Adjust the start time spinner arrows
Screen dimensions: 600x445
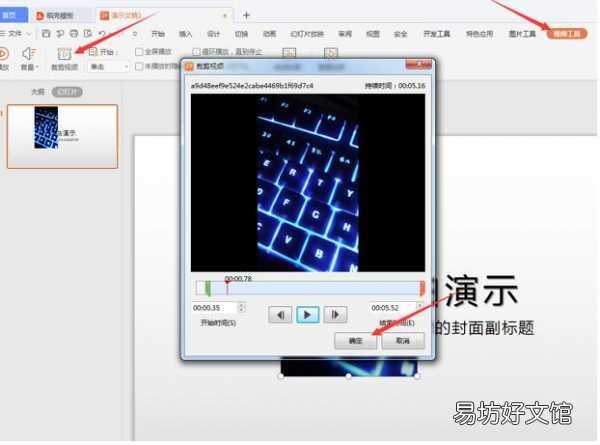[241, 307]
